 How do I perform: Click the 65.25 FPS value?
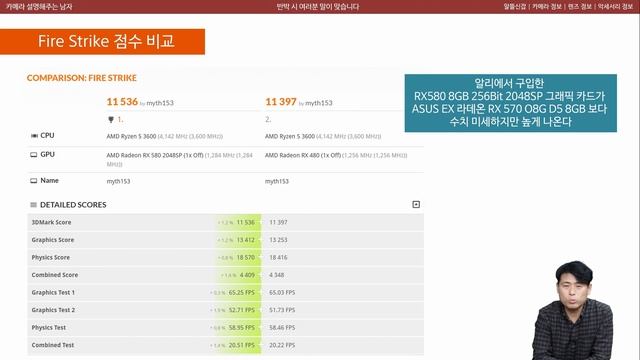click(242, 293)
